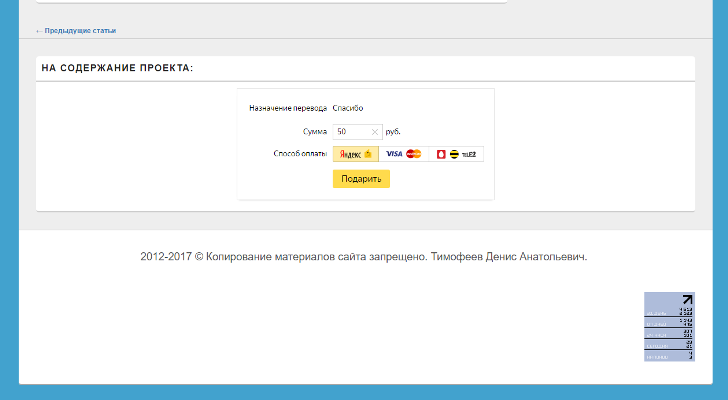
Task: Open the visitor statistics counter widget
Action: [x=668, y=326]
